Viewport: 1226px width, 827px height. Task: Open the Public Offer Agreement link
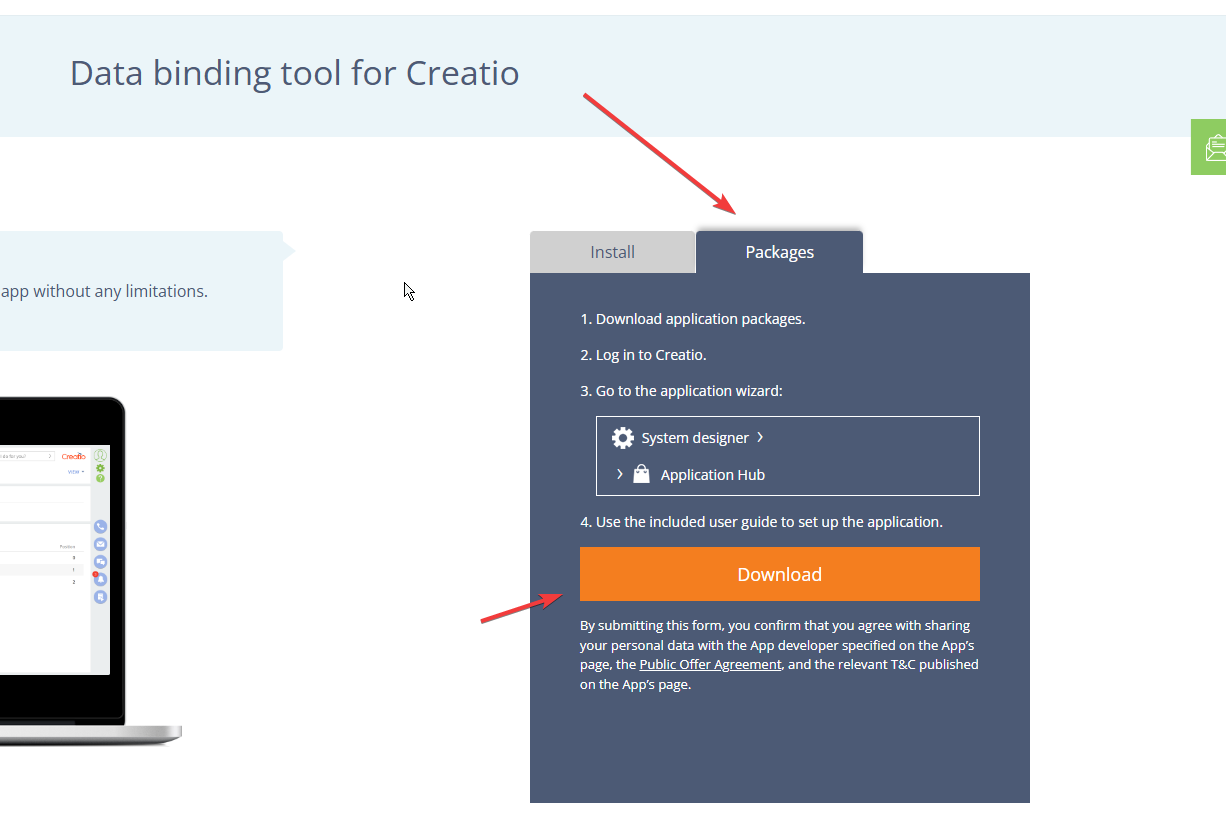(x=710, y=664)
